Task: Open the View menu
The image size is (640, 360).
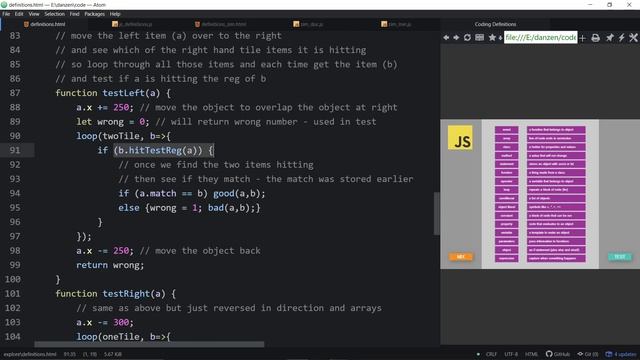Action: click(x=34, y=14)
